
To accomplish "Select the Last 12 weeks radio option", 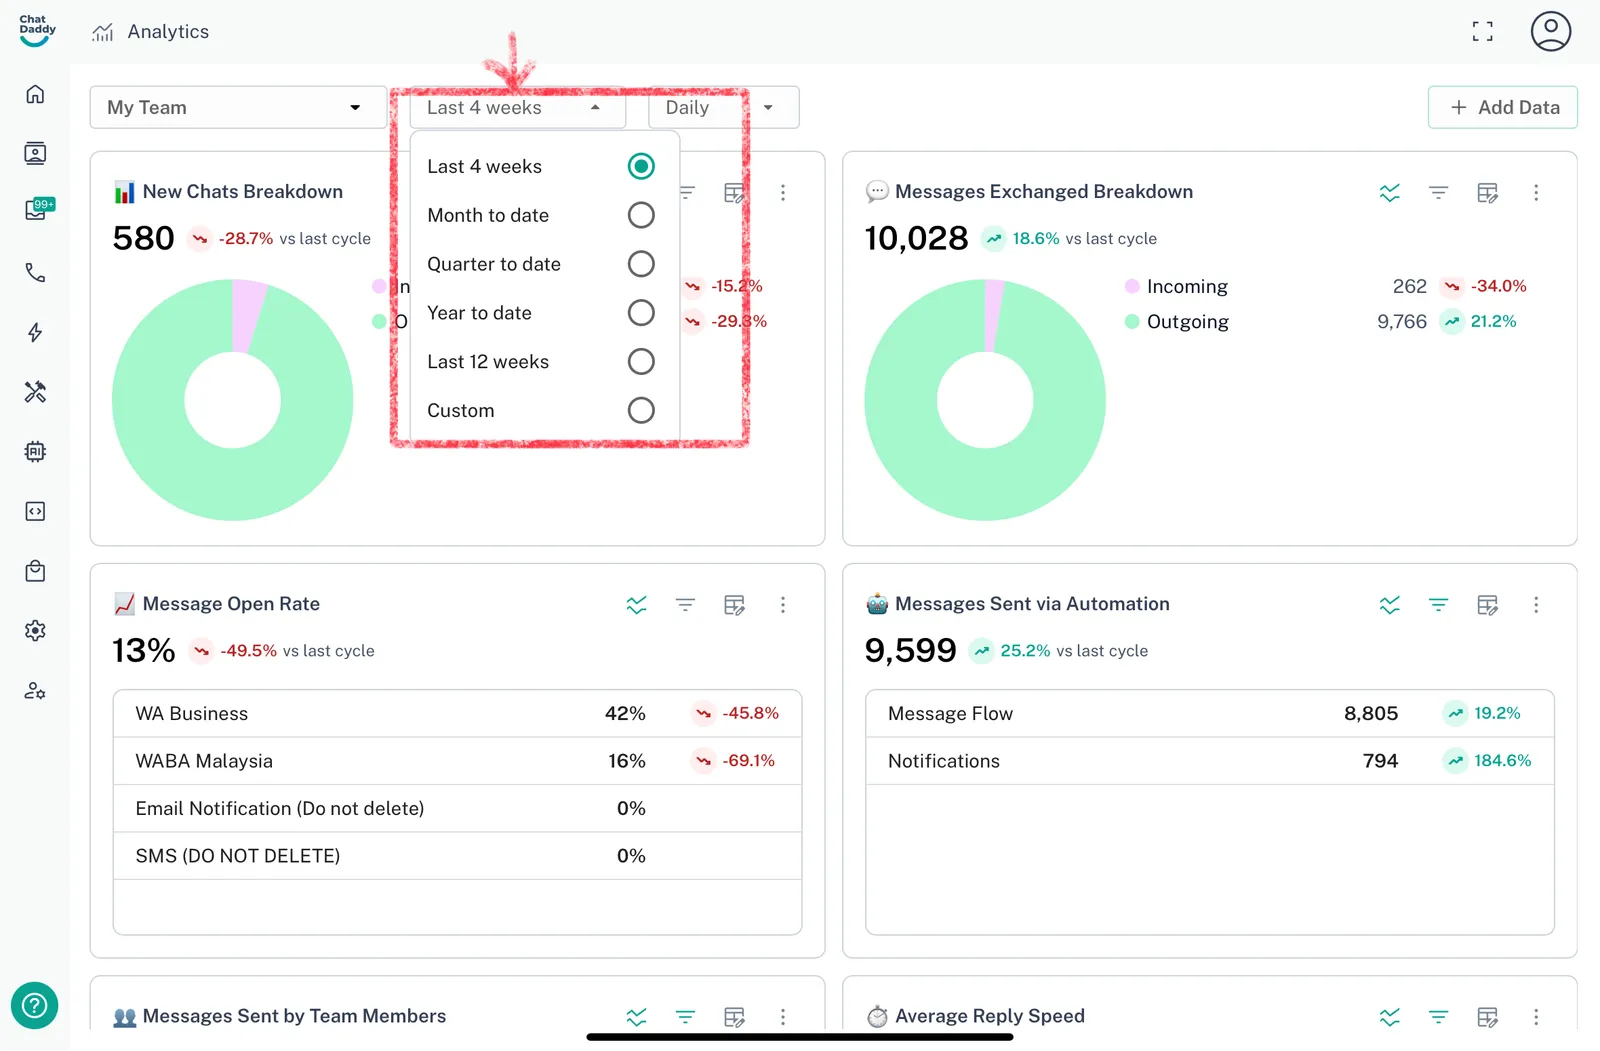I will pos(641,362).
